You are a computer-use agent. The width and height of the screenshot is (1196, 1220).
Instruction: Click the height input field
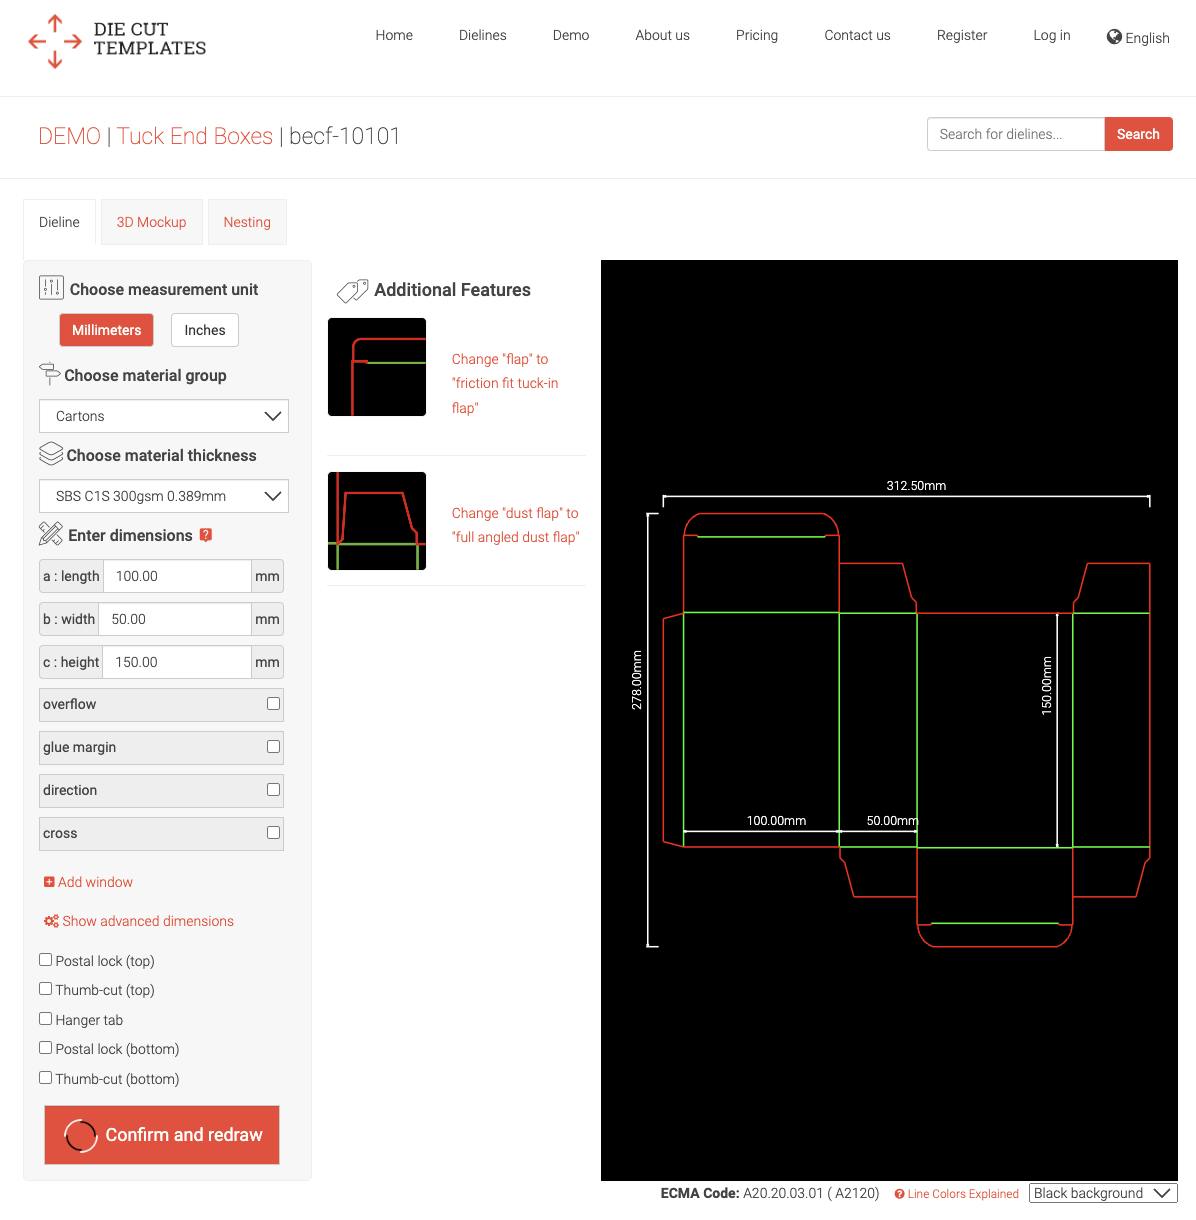(x=177, y=662)
